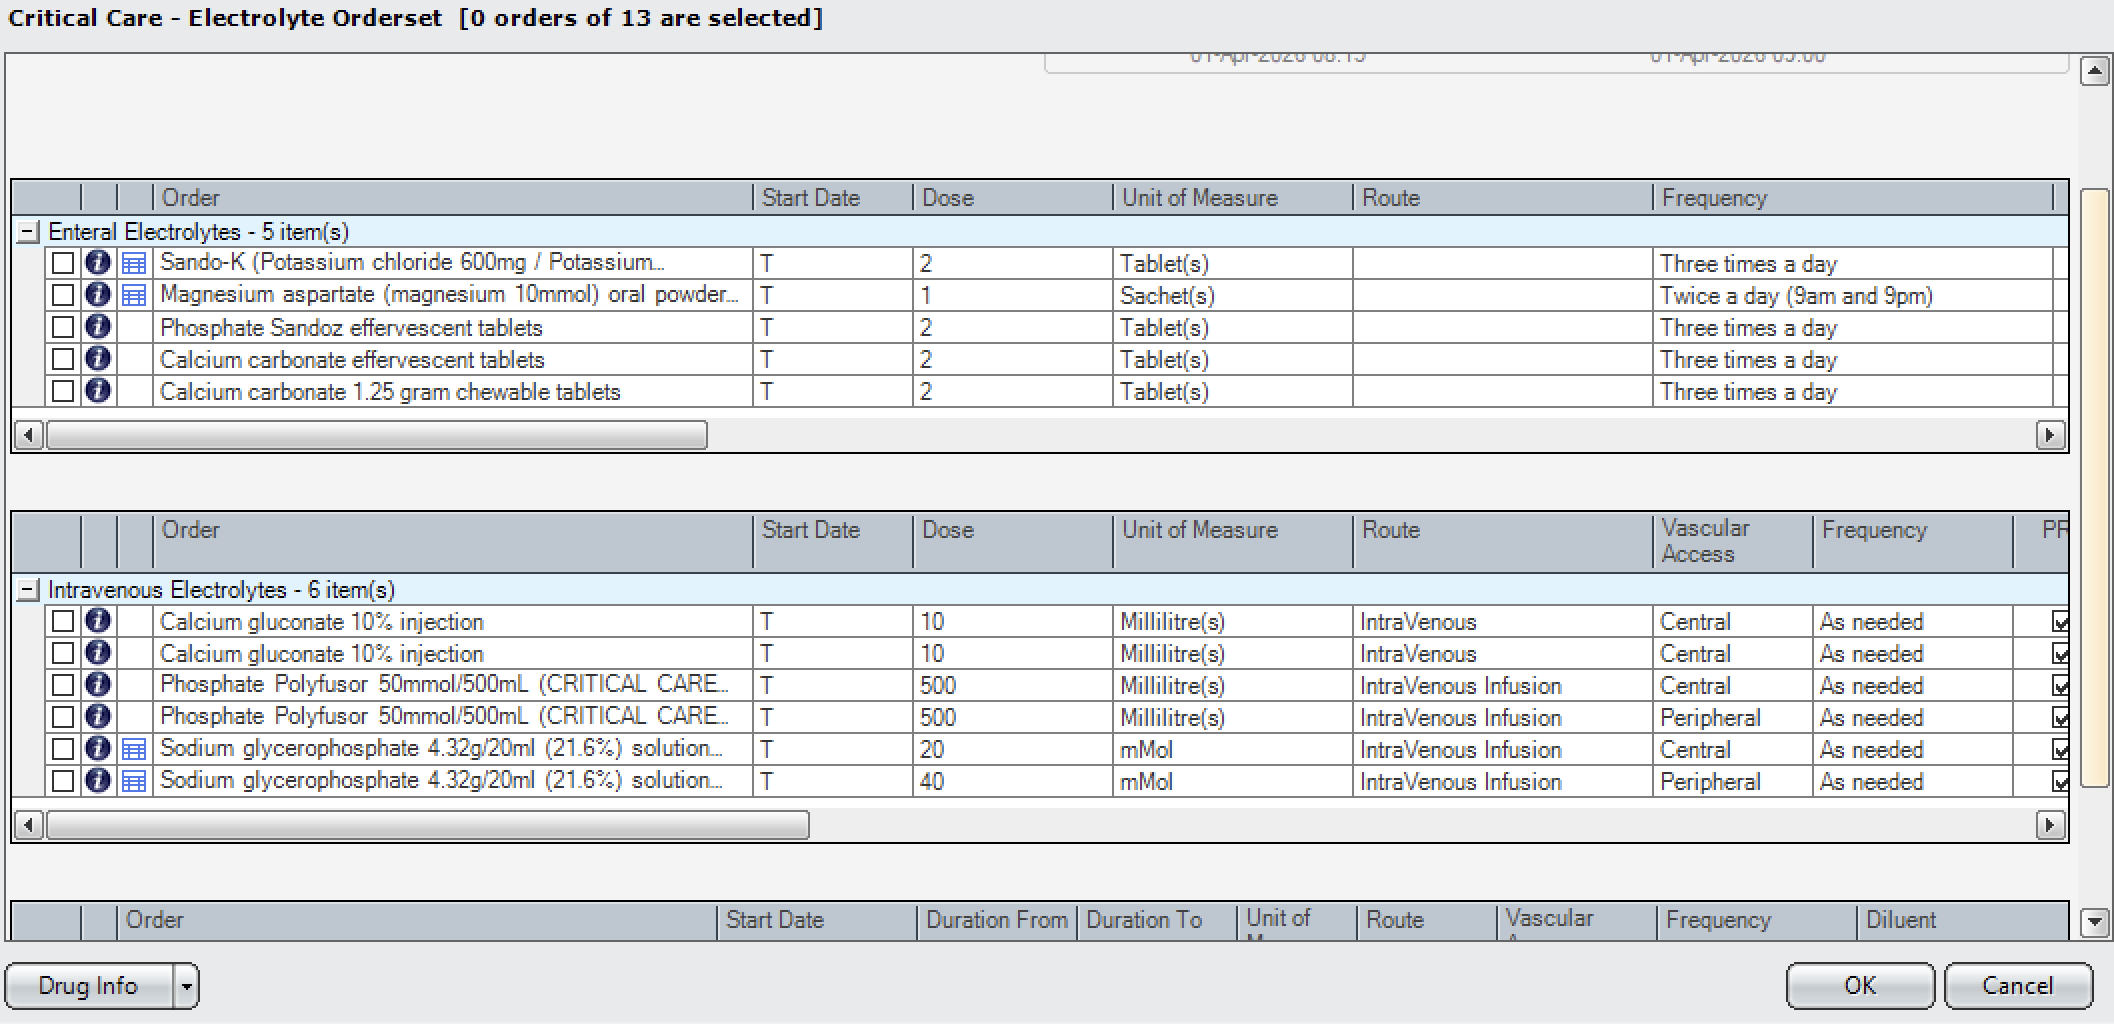Tick the Phosphate Sandoz tablets checkbox
The width and height of the screenshot is (2114, 1024).
[63, 328]
